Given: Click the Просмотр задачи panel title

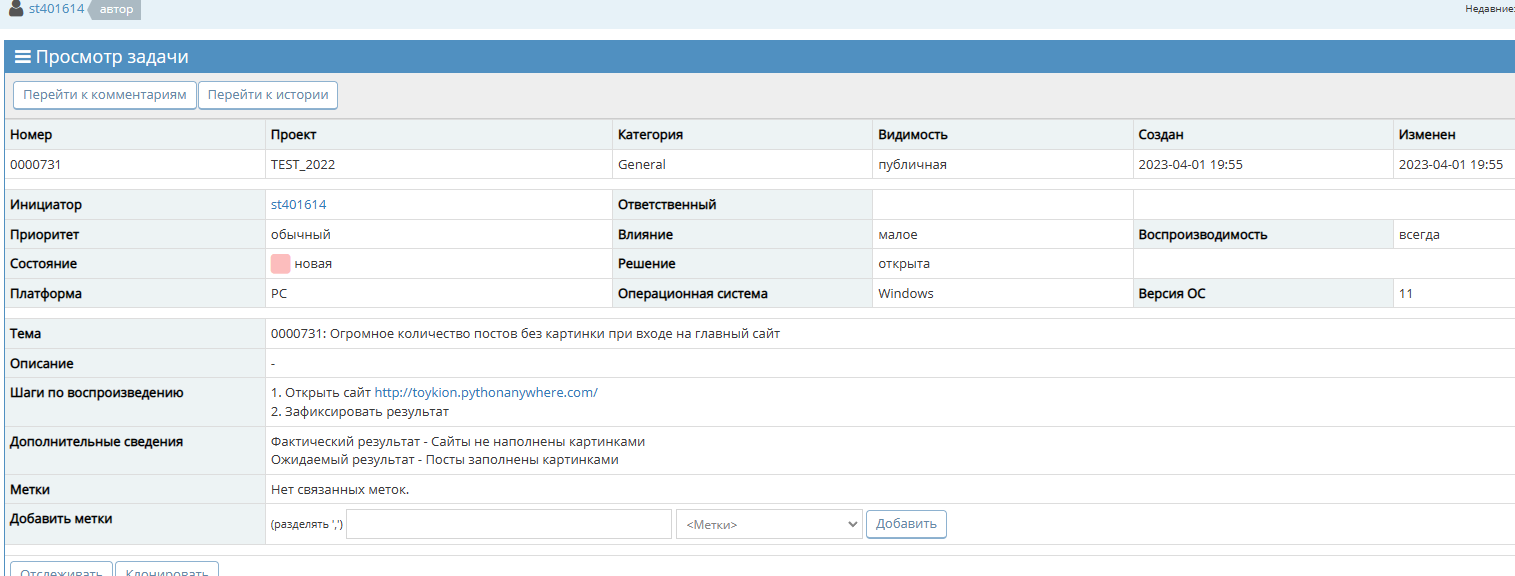Looking at the screenshot, I should (112, 57).
